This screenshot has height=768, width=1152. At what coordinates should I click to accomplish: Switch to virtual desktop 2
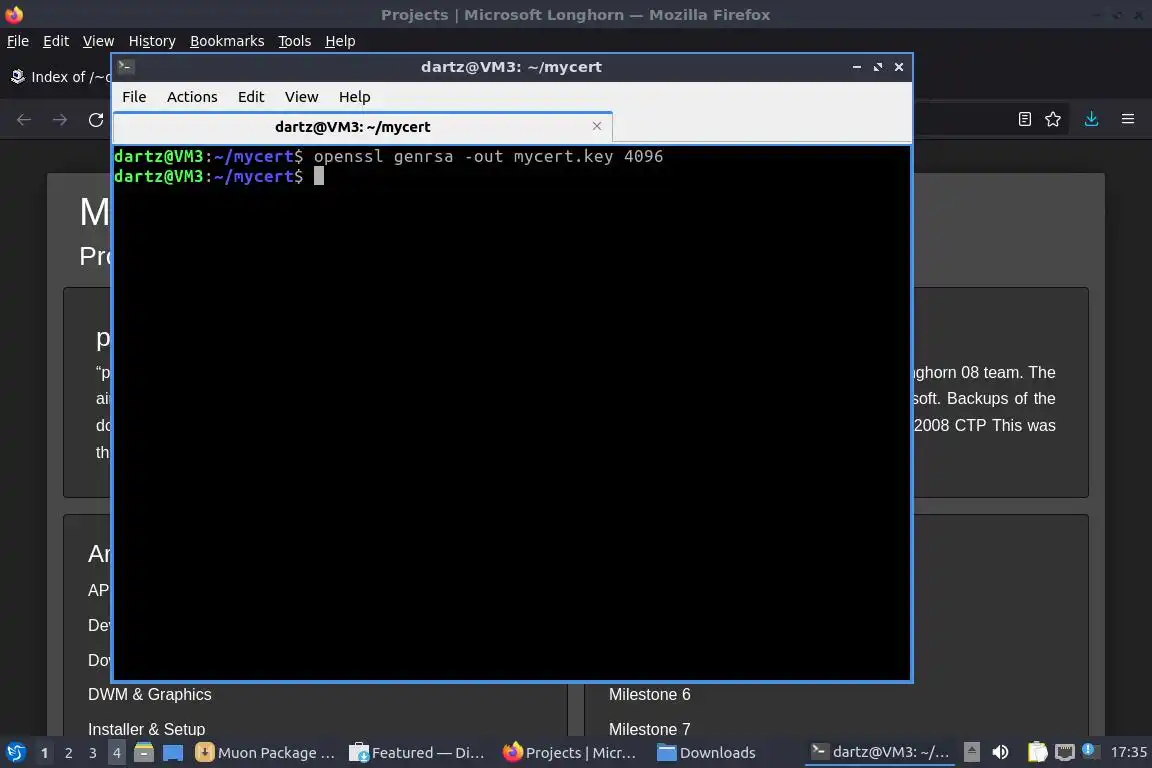pos(68,753)
